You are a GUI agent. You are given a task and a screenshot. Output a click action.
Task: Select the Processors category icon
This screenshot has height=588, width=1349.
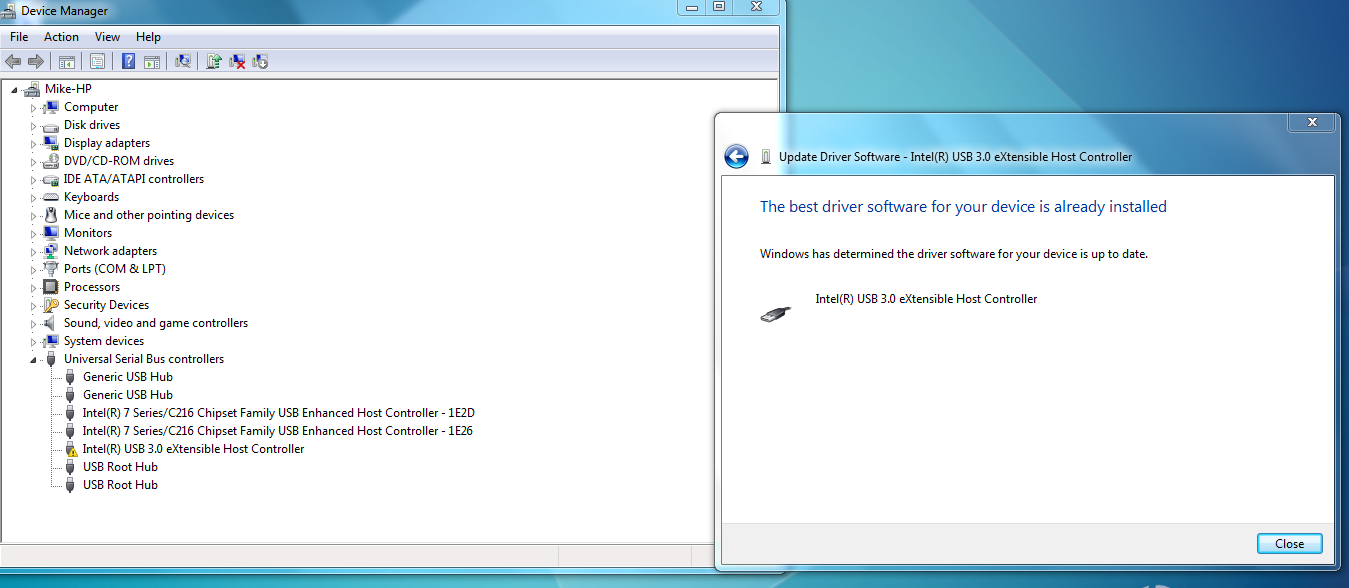point(51,287)
